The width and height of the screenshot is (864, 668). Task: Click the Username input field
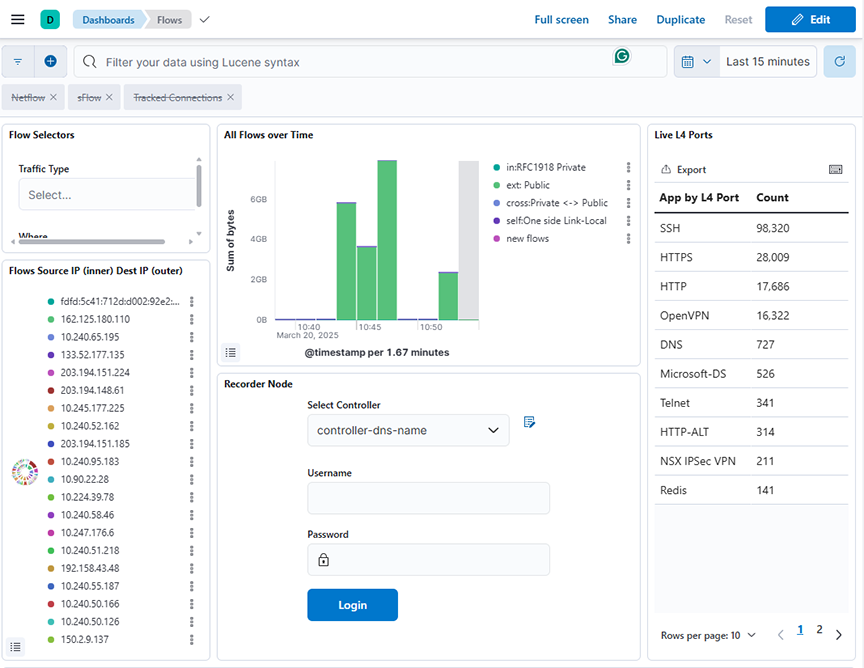428,498
